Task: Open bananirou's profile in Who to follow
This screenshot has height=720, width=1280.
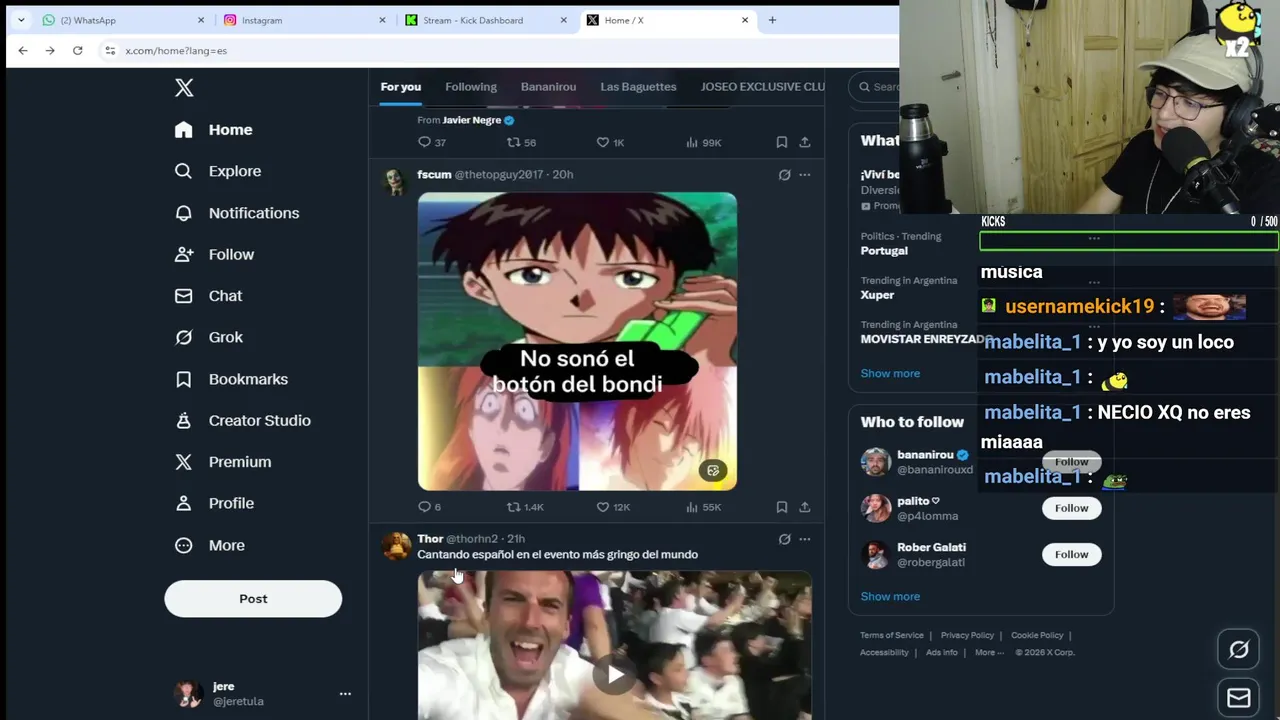Action: (925, 455)
